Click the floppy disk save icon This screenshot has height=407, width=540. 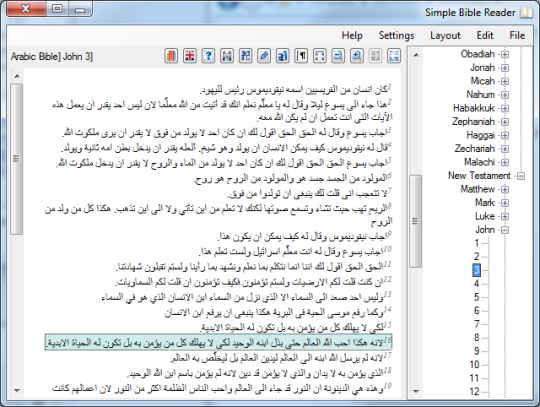(x=227, y=56)
